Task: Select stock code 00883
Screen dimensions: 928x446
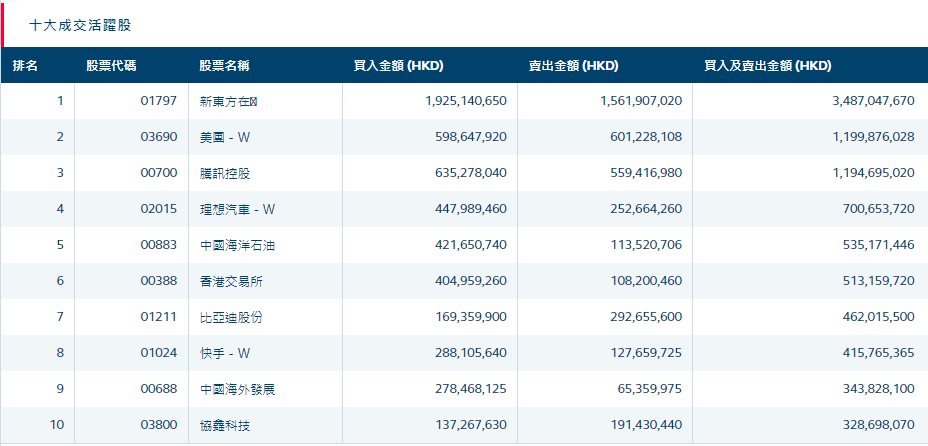Action: click(x=159, y=245)
